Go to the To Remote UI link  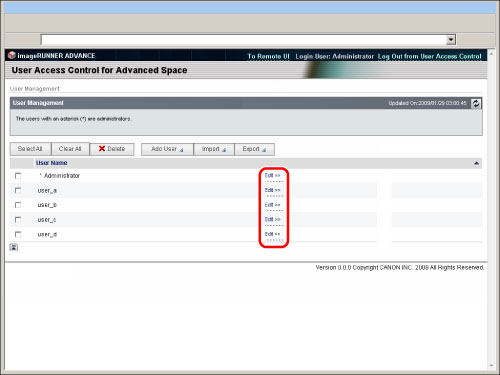[x=268, y=56]
